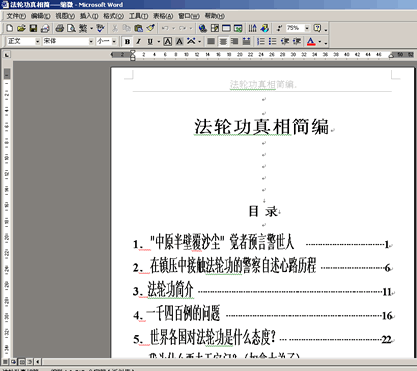Click the Format Painter brush icon
The width and height of the screenshot is (417, 371).
151,28
